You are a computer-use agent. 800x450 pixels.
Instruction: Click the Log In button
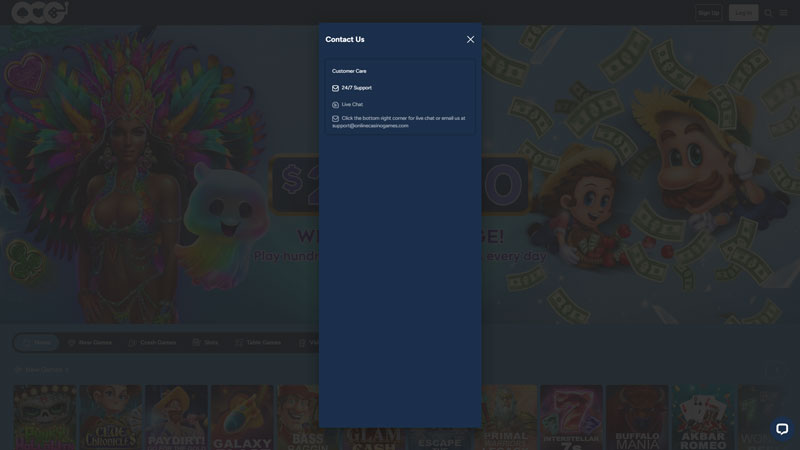[743, 13]
